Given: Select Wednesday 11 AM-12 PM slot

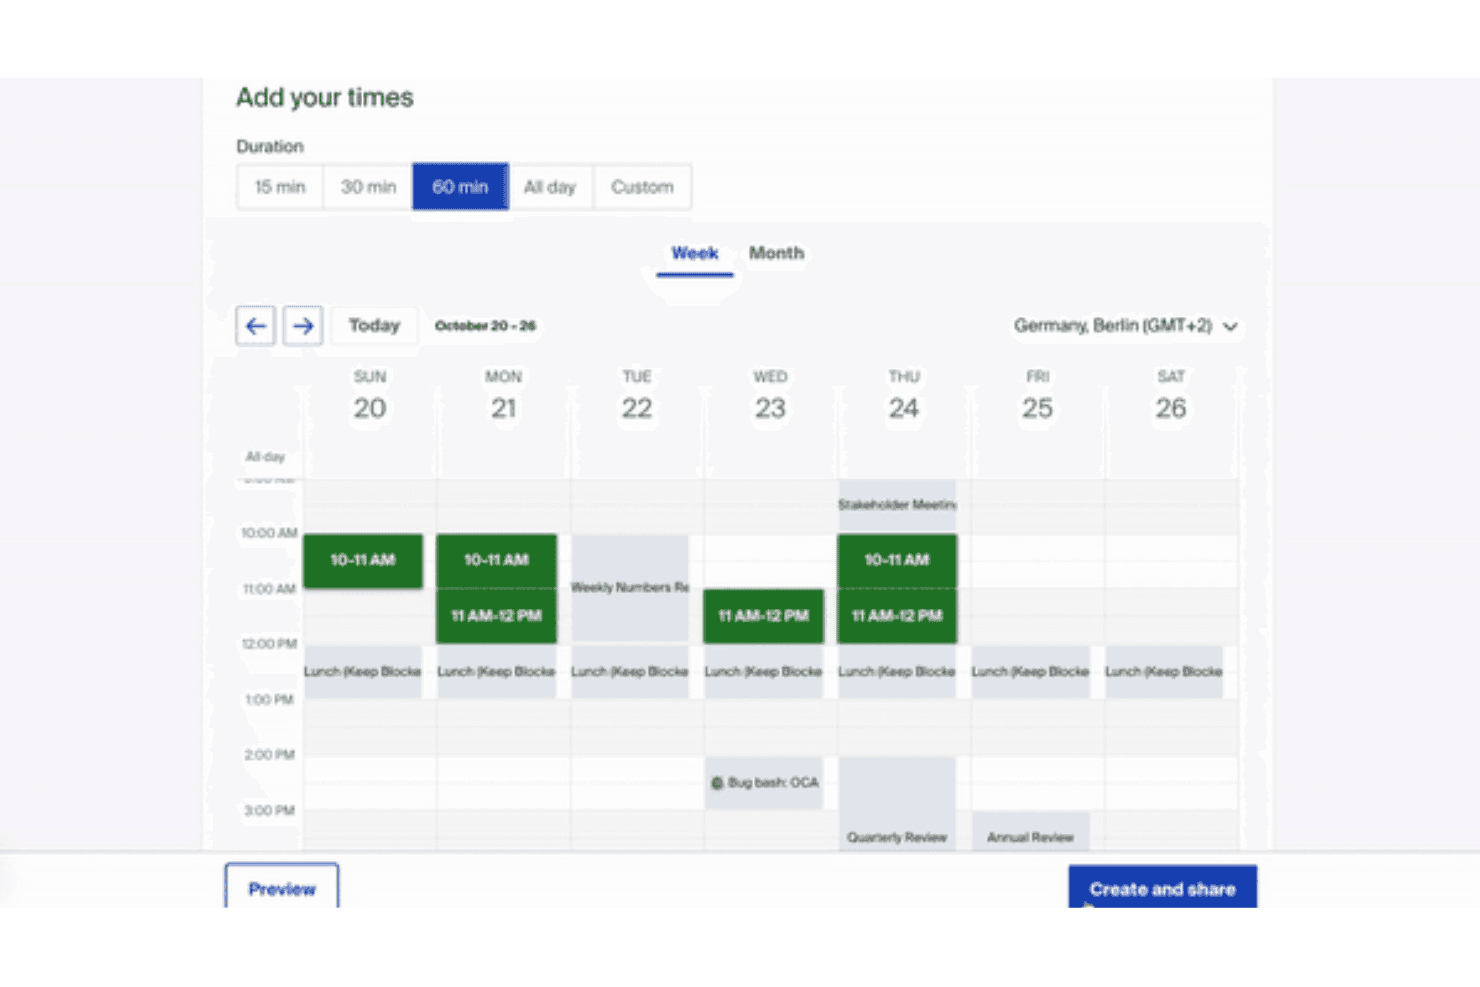Looking at the screenshot, I should click(x=763, y=616).
